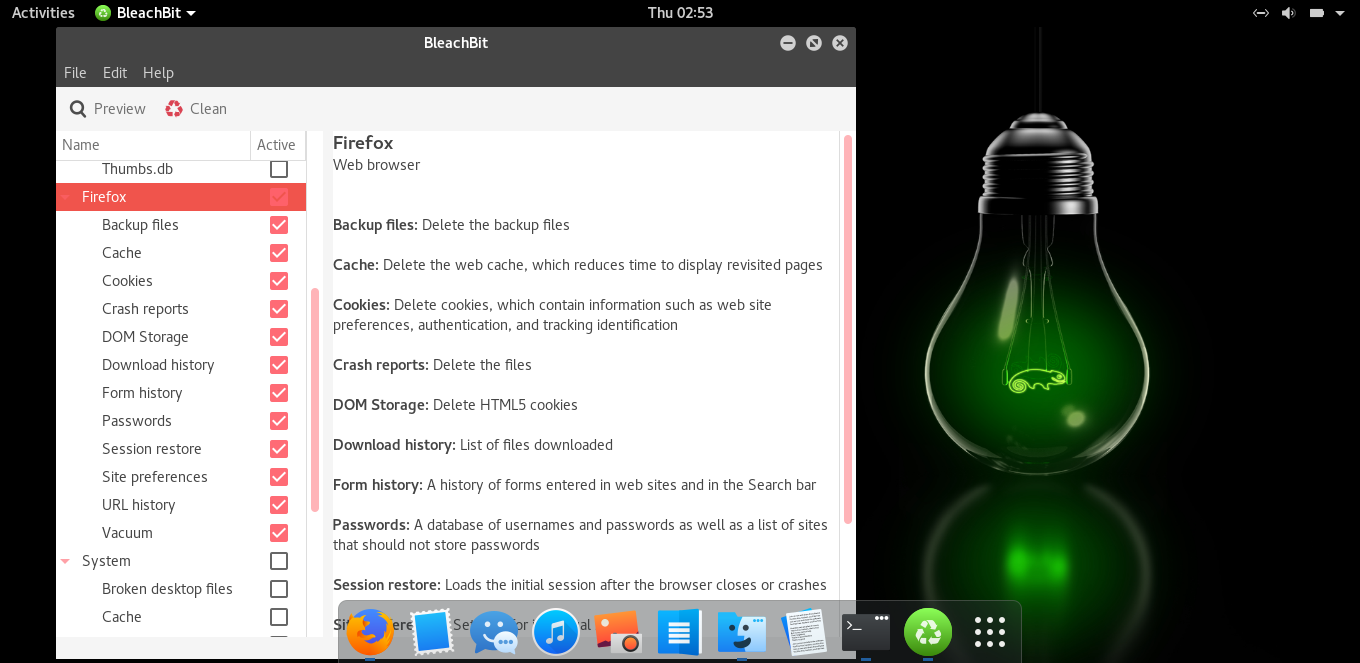Select the Form history row
The image size is (1360, 663).
coord(181,393)
